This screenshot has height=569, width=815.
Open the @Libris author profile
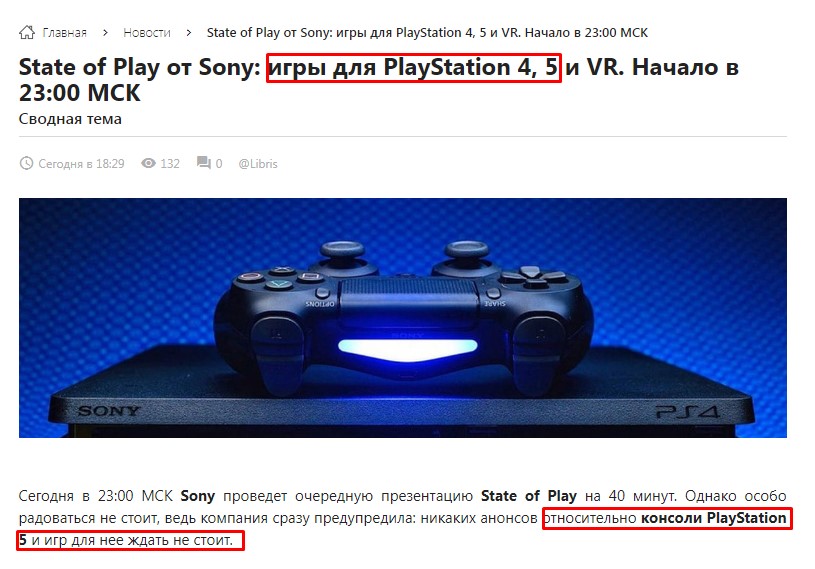[x=258, y=164]
